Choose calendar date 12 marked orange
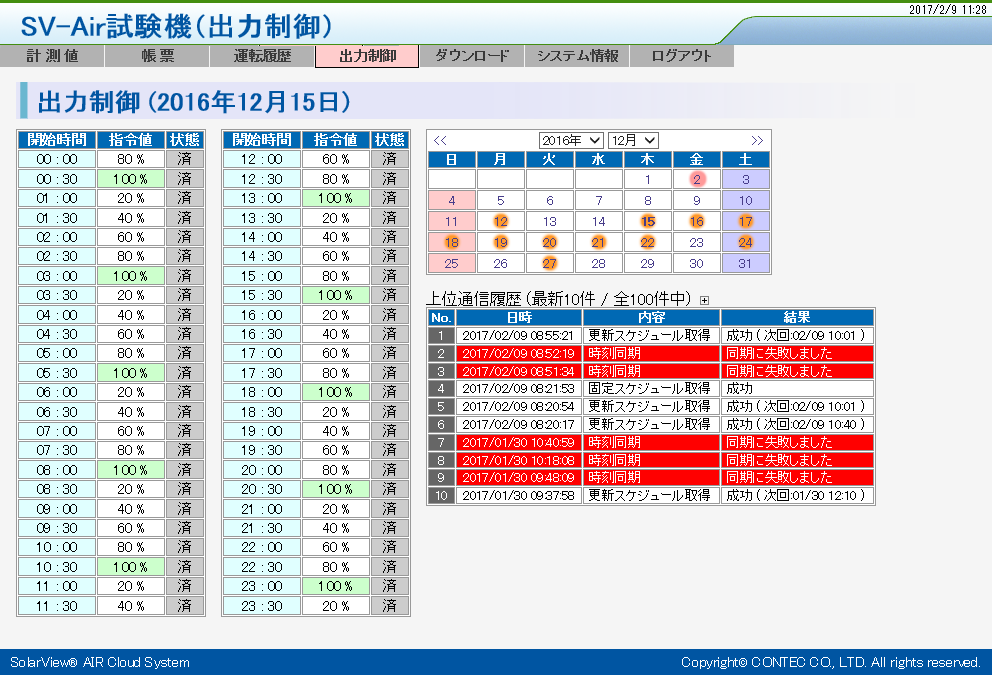The height and width of the screenshot is (675, 992). click(501, 221)
